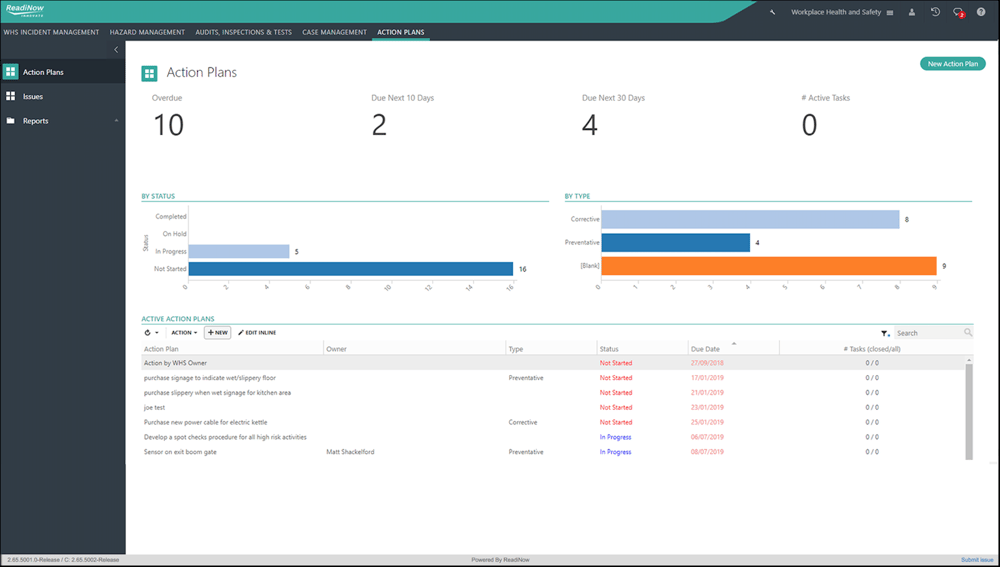Image resolution: width=1000 pixels, height=567 pixels.
Task: Select purchase signage wet/slippery floor row
Action: (x=553, y=378)
